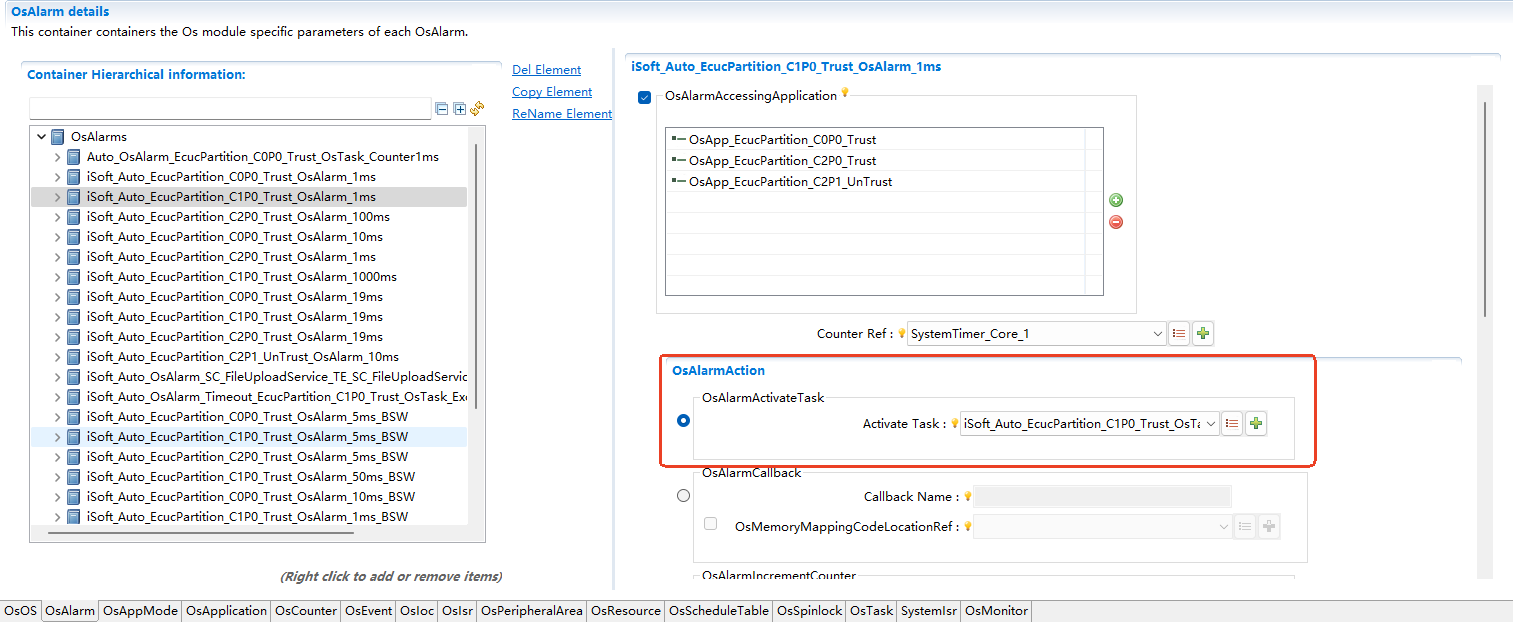The image size is (1513, 623).
Task: Select the OsAlarmActivateTask radio button
Action: click(x=683, y=421)
